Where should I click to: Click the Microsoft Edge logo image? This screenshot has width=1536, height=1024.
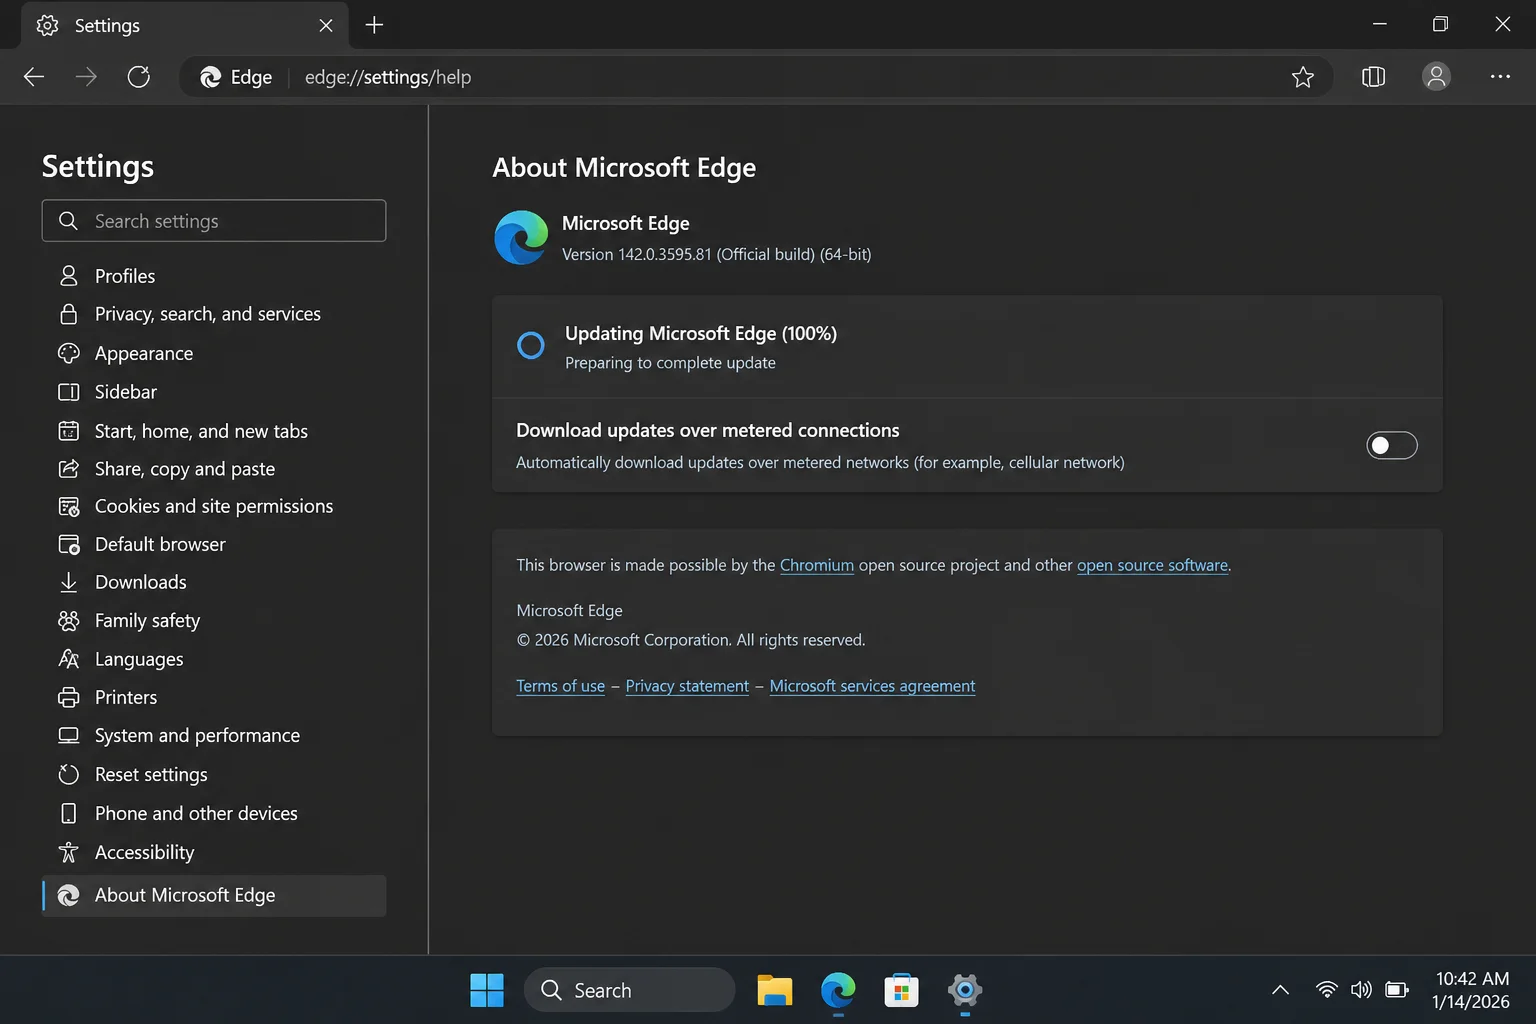pos(521,238)
